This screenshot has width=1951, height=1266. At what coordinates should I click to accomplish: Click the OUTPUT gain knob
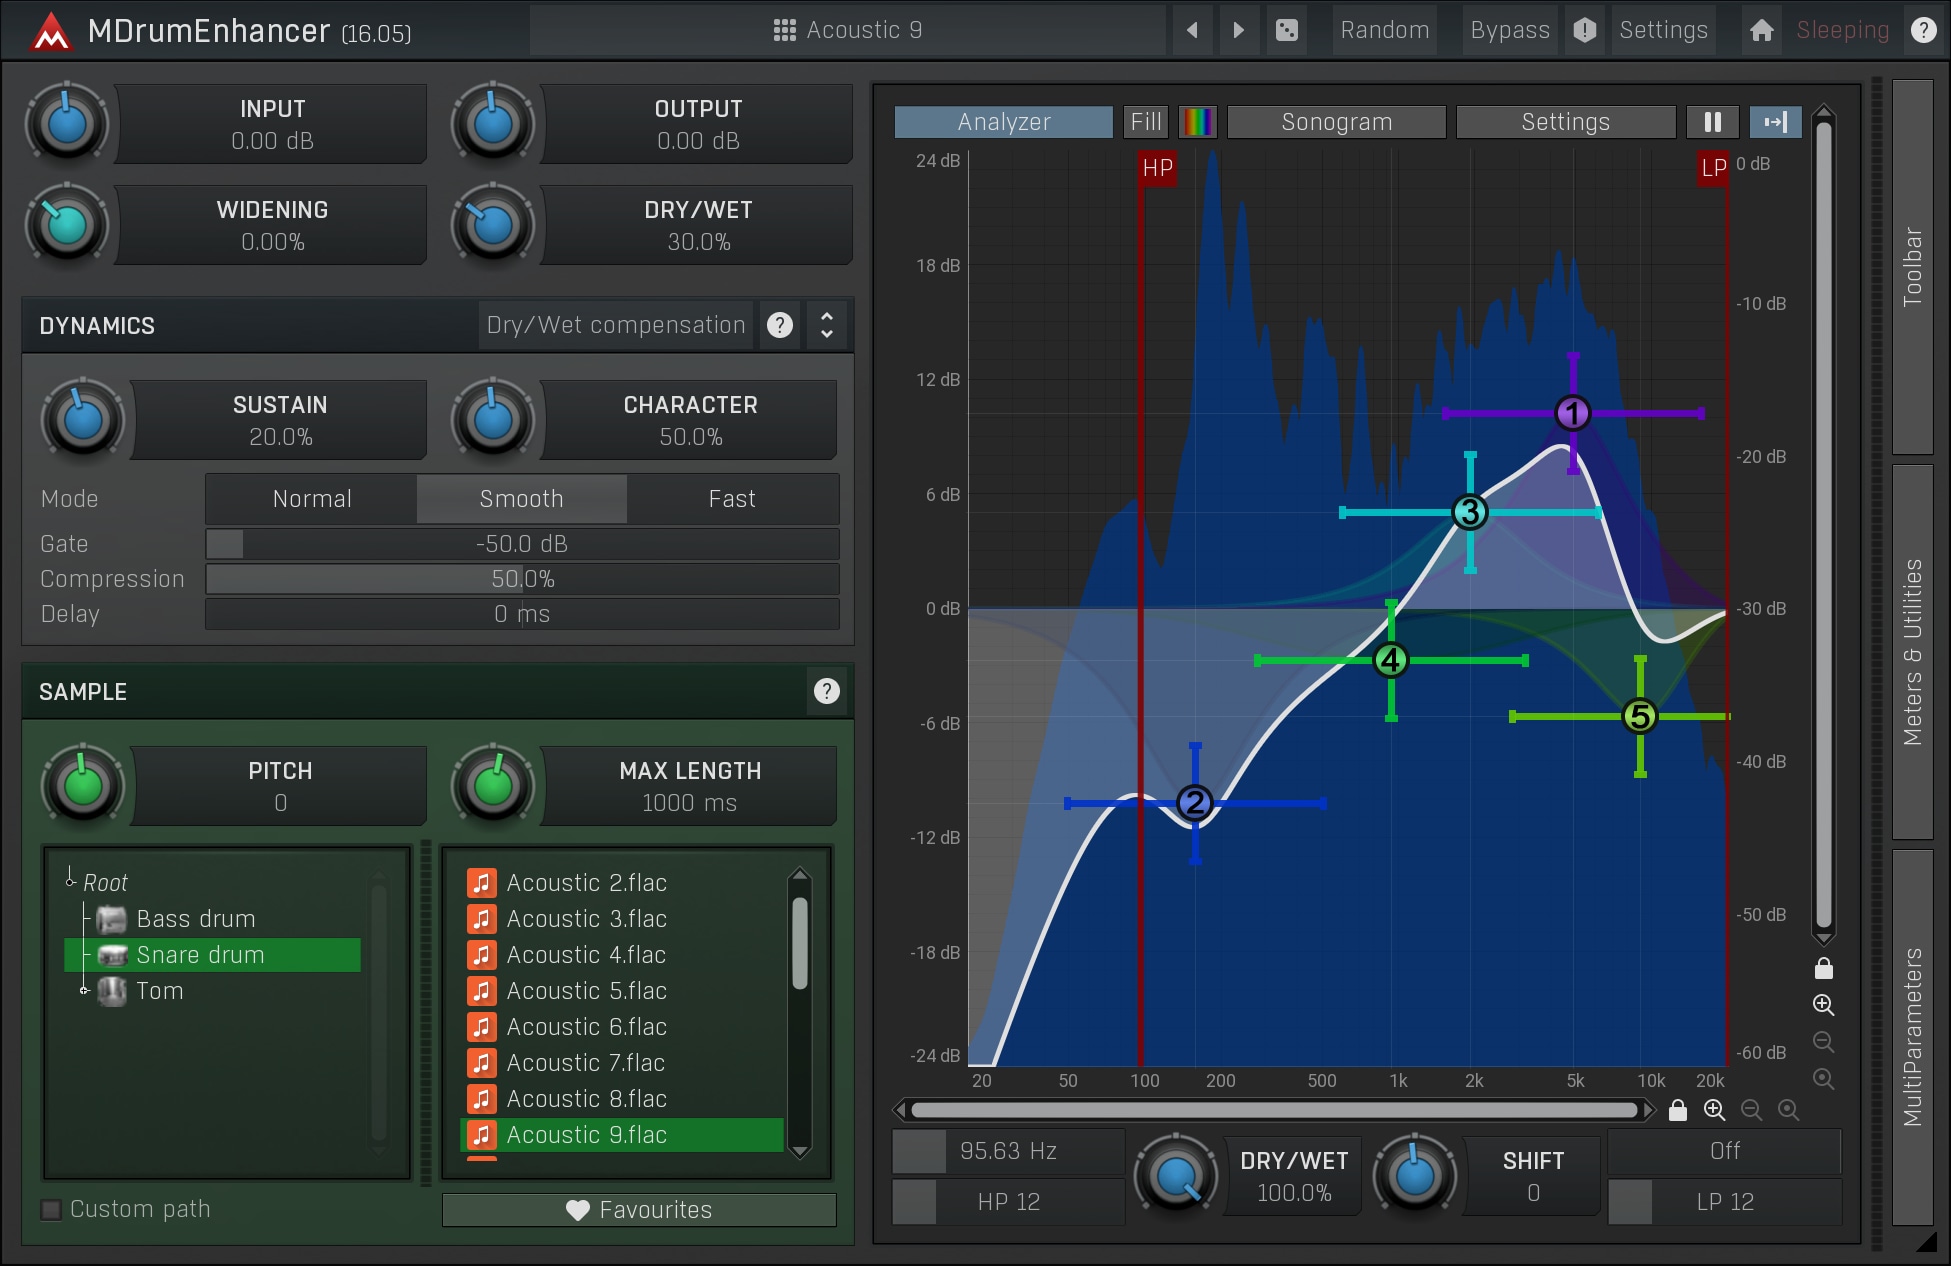492,124
